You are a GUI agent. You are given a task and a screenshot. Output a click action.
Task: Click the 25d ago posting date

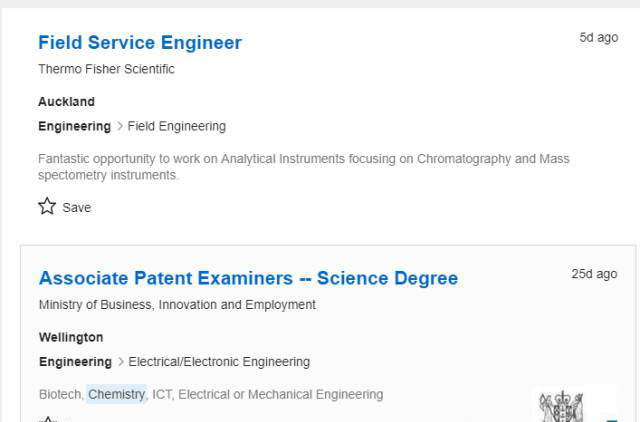(x=594, y=274)
